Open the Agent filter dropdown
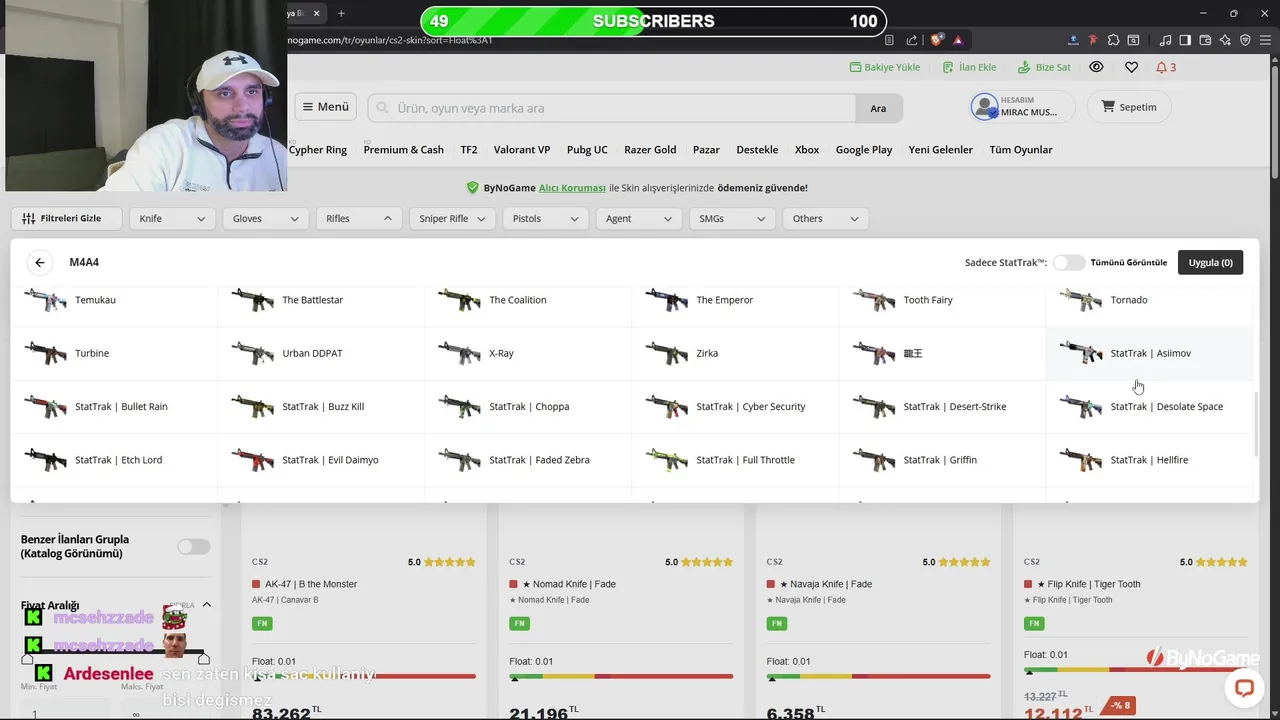Viewport: 1280px width, 720px height. point(638,218)
